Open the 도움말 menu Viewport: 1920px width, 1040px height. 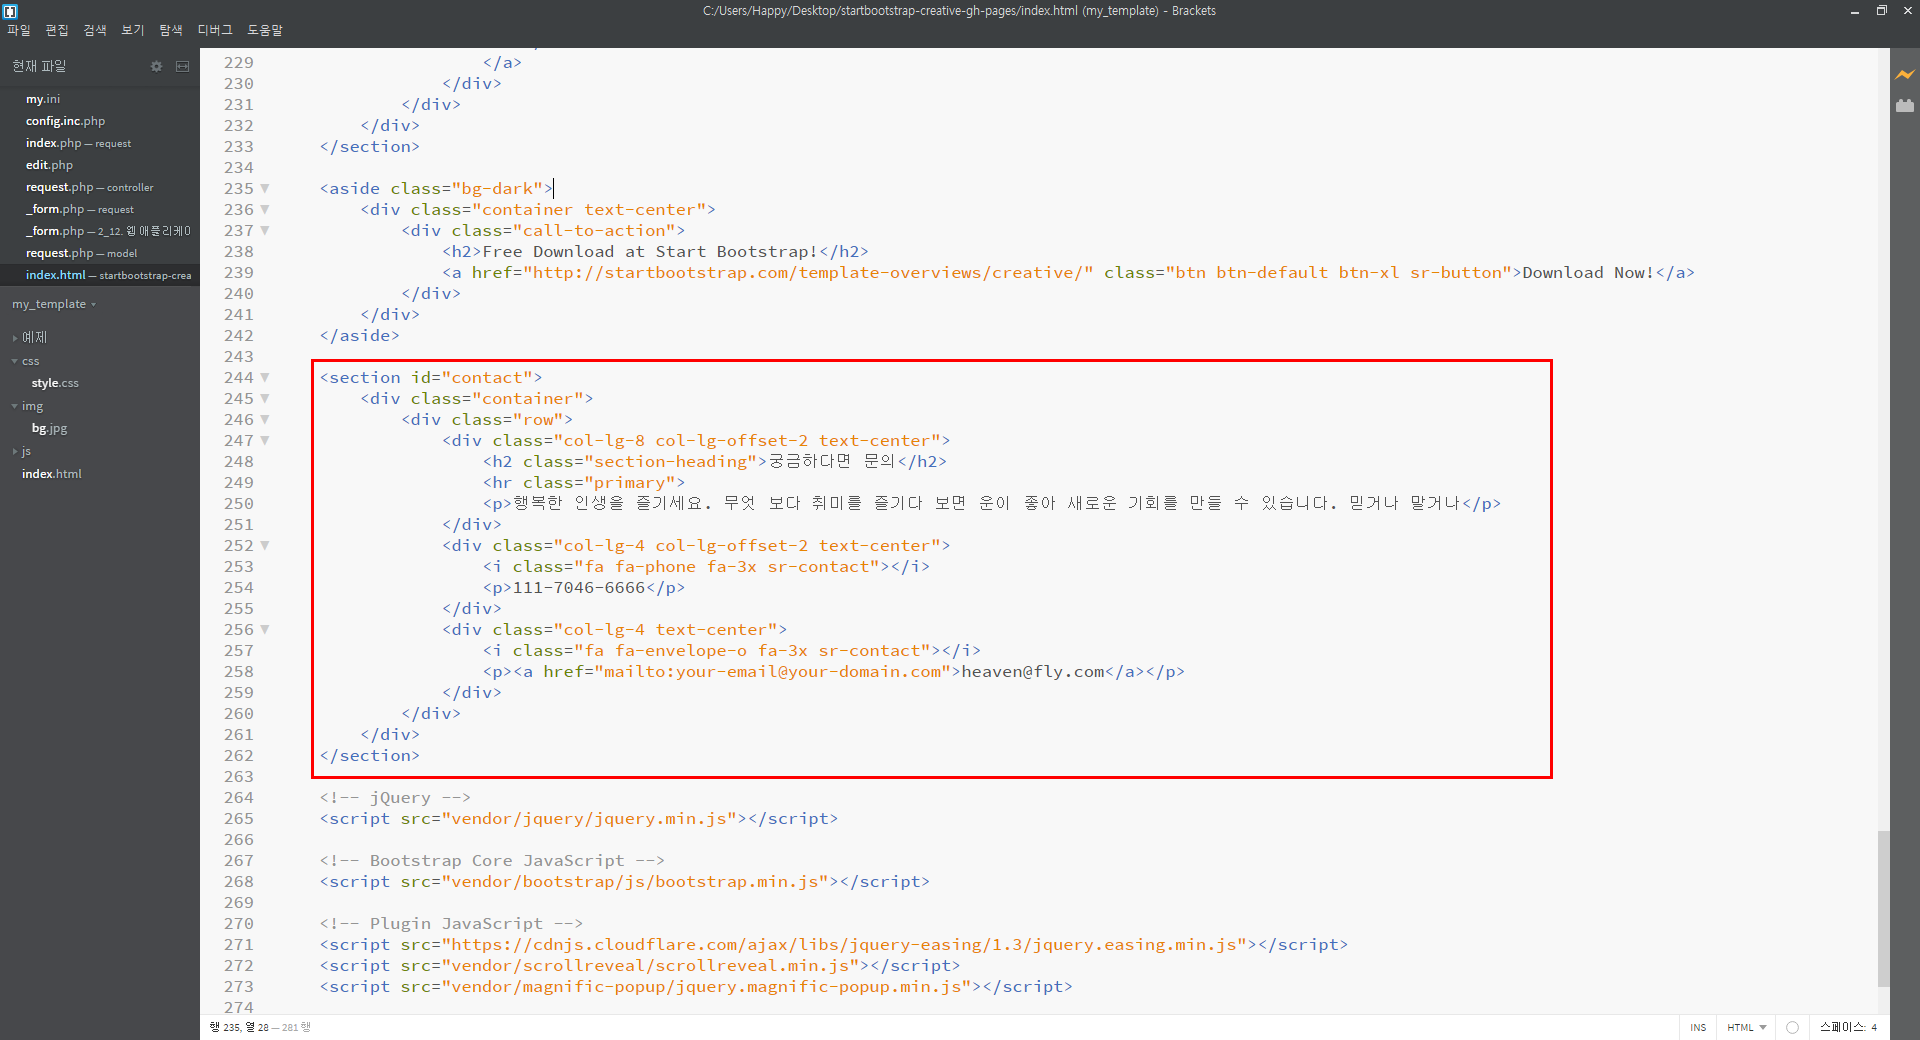[x=265, y=30]
